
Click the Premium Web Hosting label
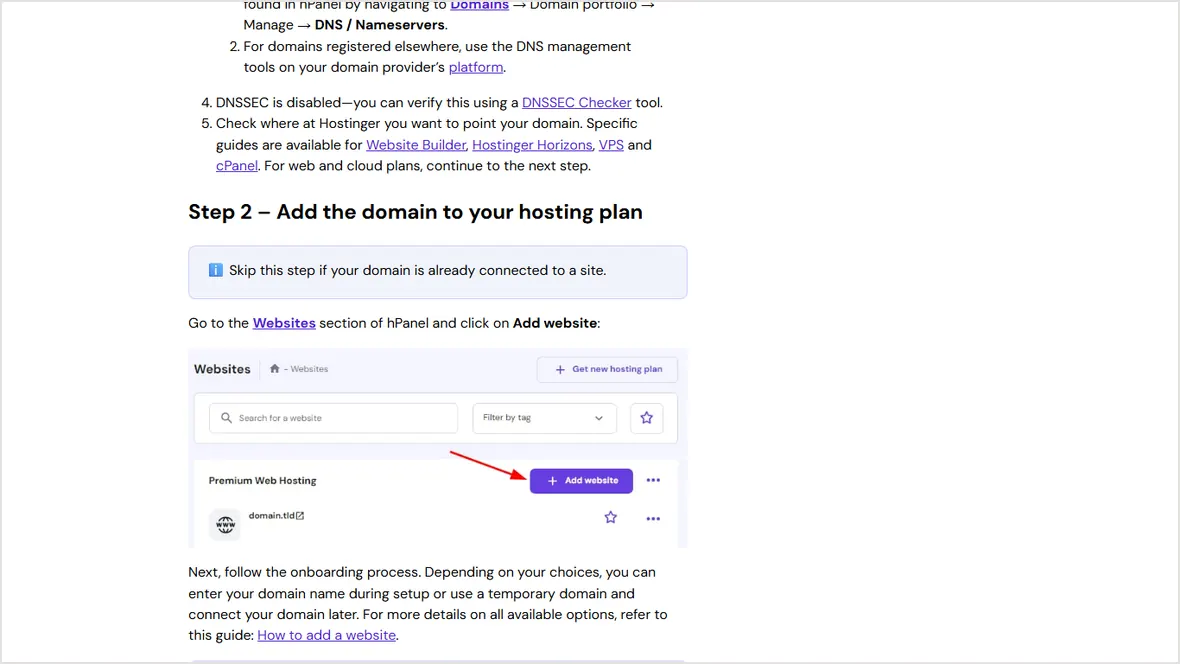click(x=263, y=481)
